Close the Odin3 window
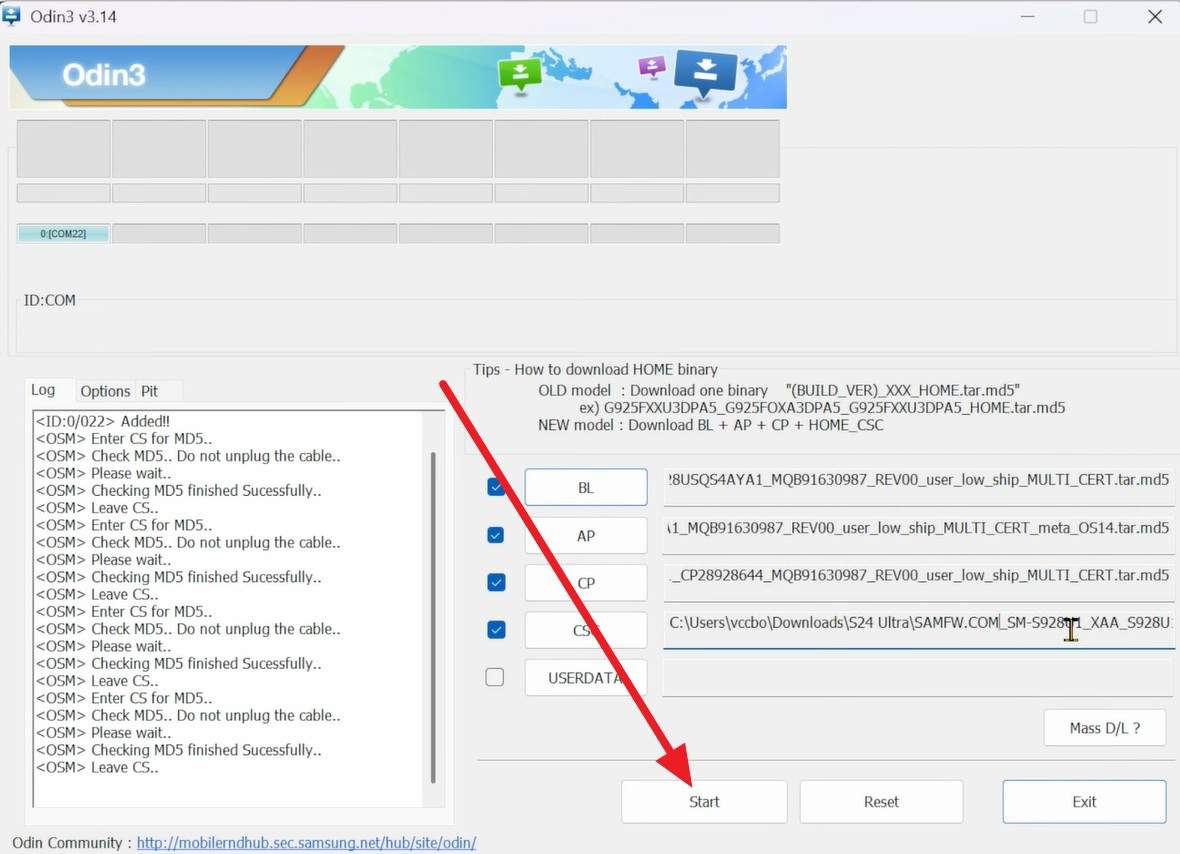 pos(1155,17)
